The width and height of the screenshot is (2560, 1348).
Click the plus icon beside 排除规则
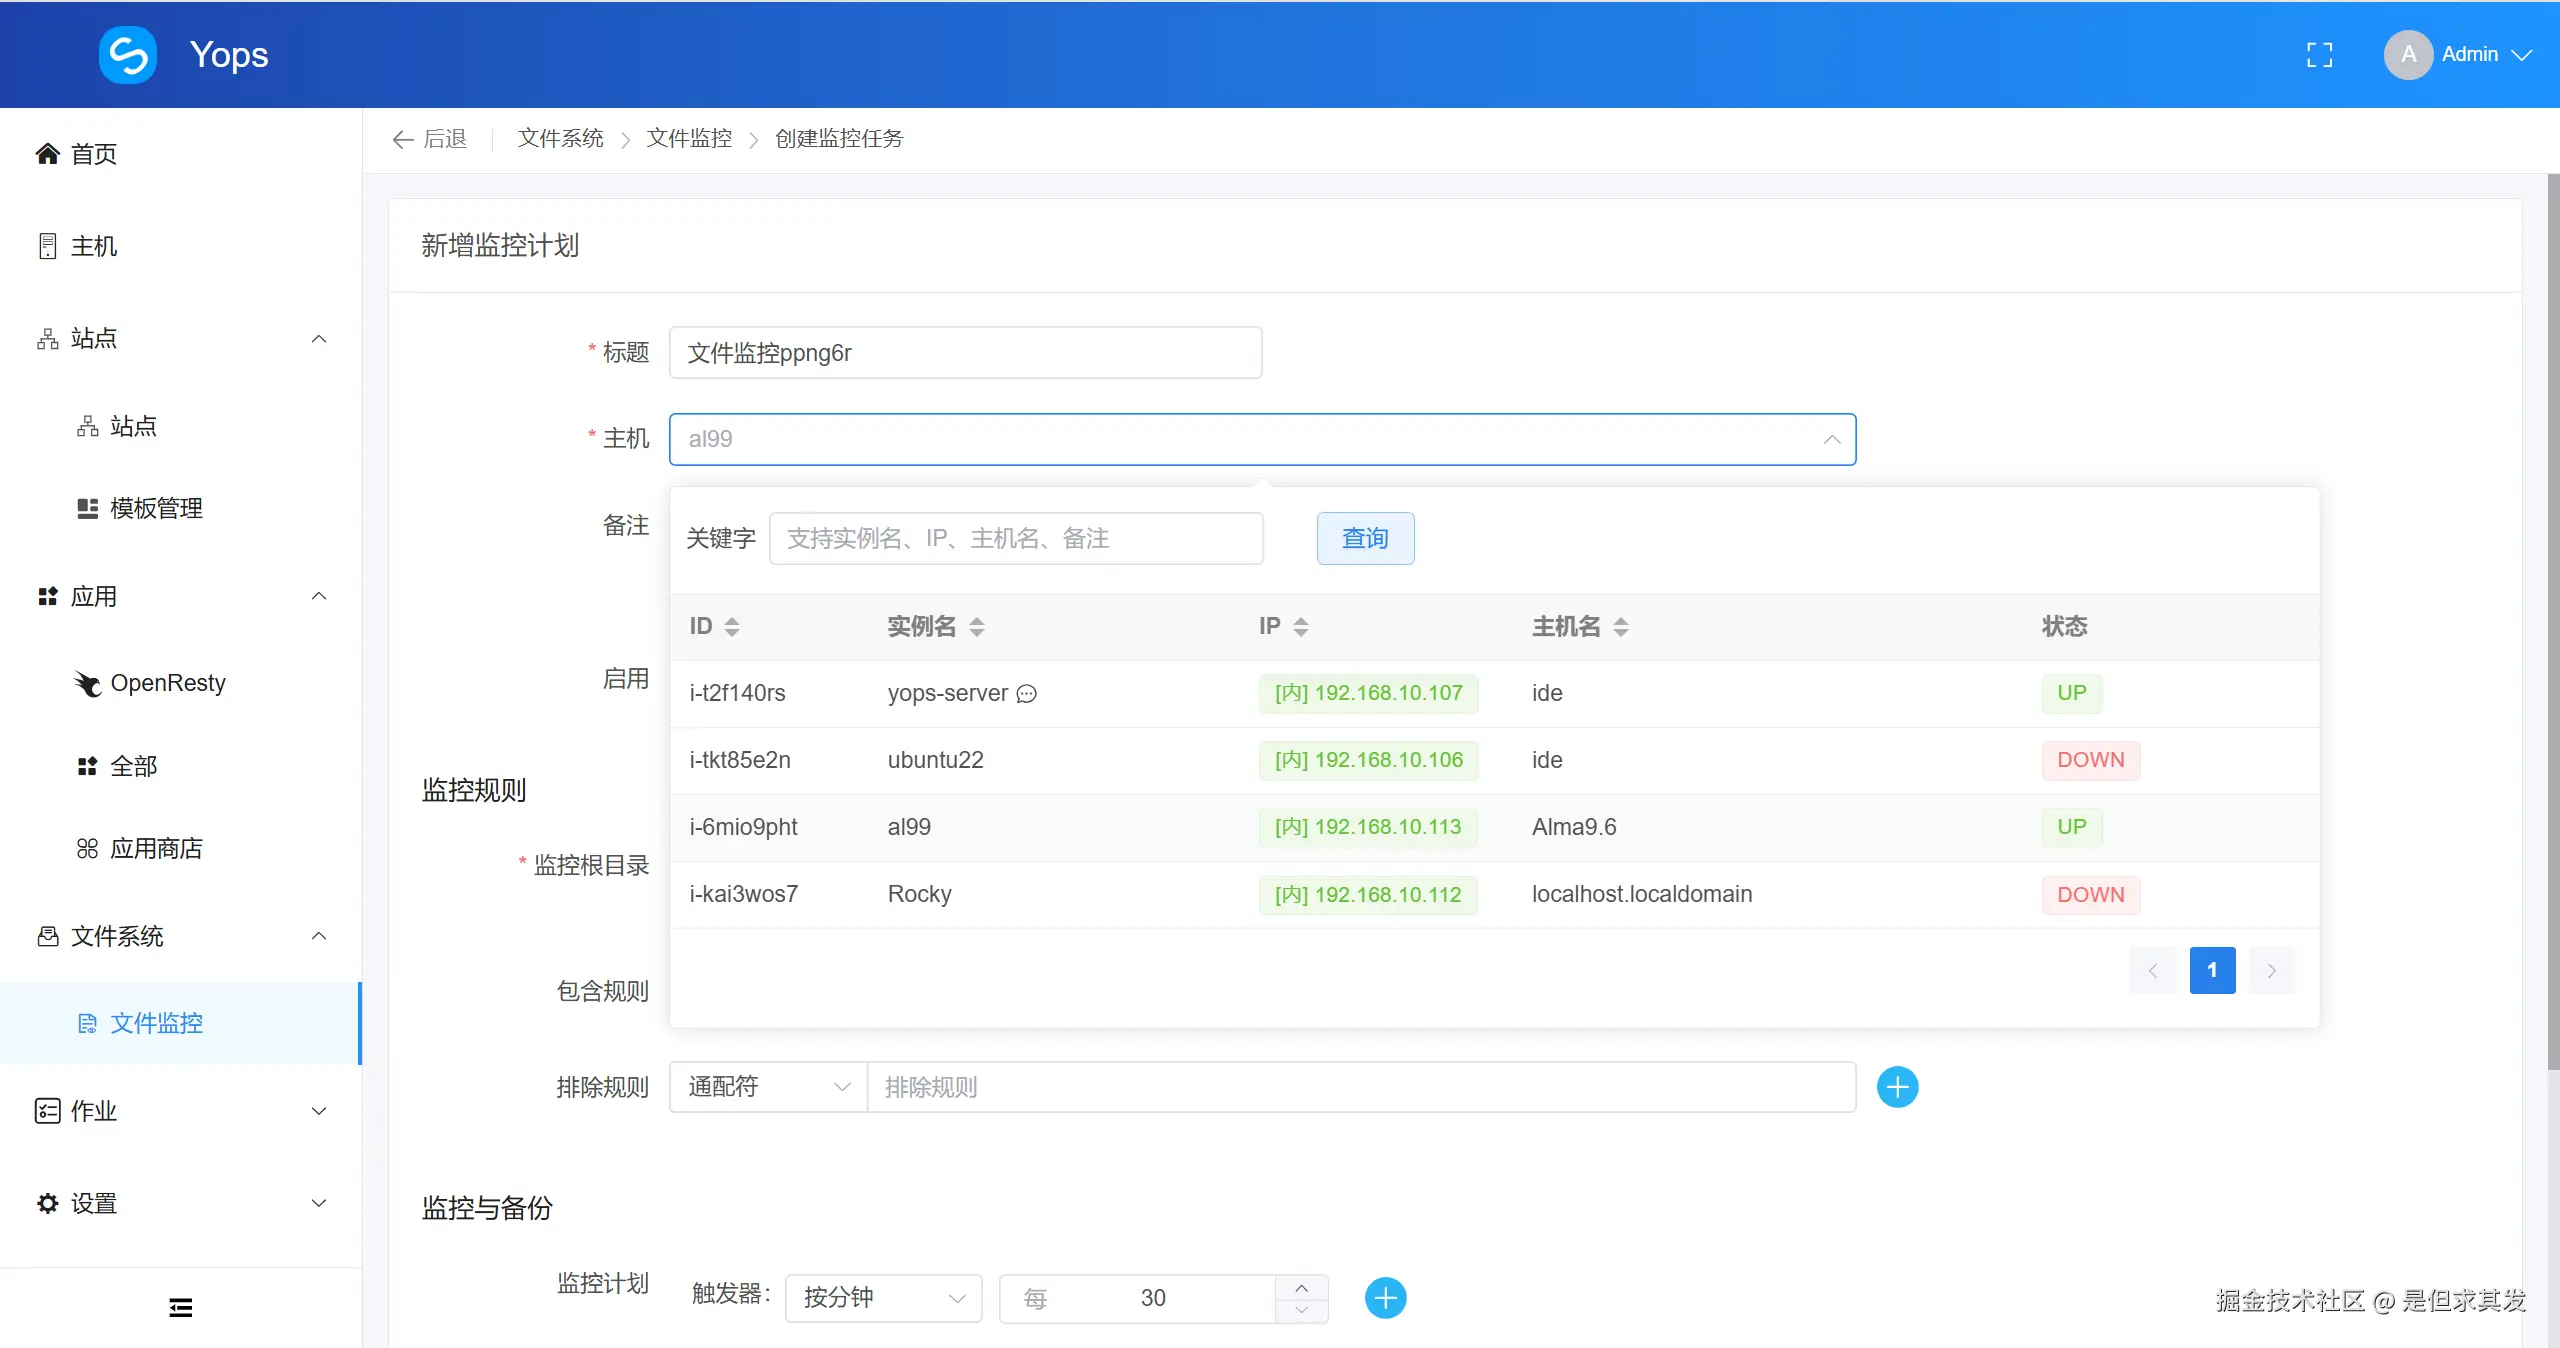(x=1897, y=1086)
